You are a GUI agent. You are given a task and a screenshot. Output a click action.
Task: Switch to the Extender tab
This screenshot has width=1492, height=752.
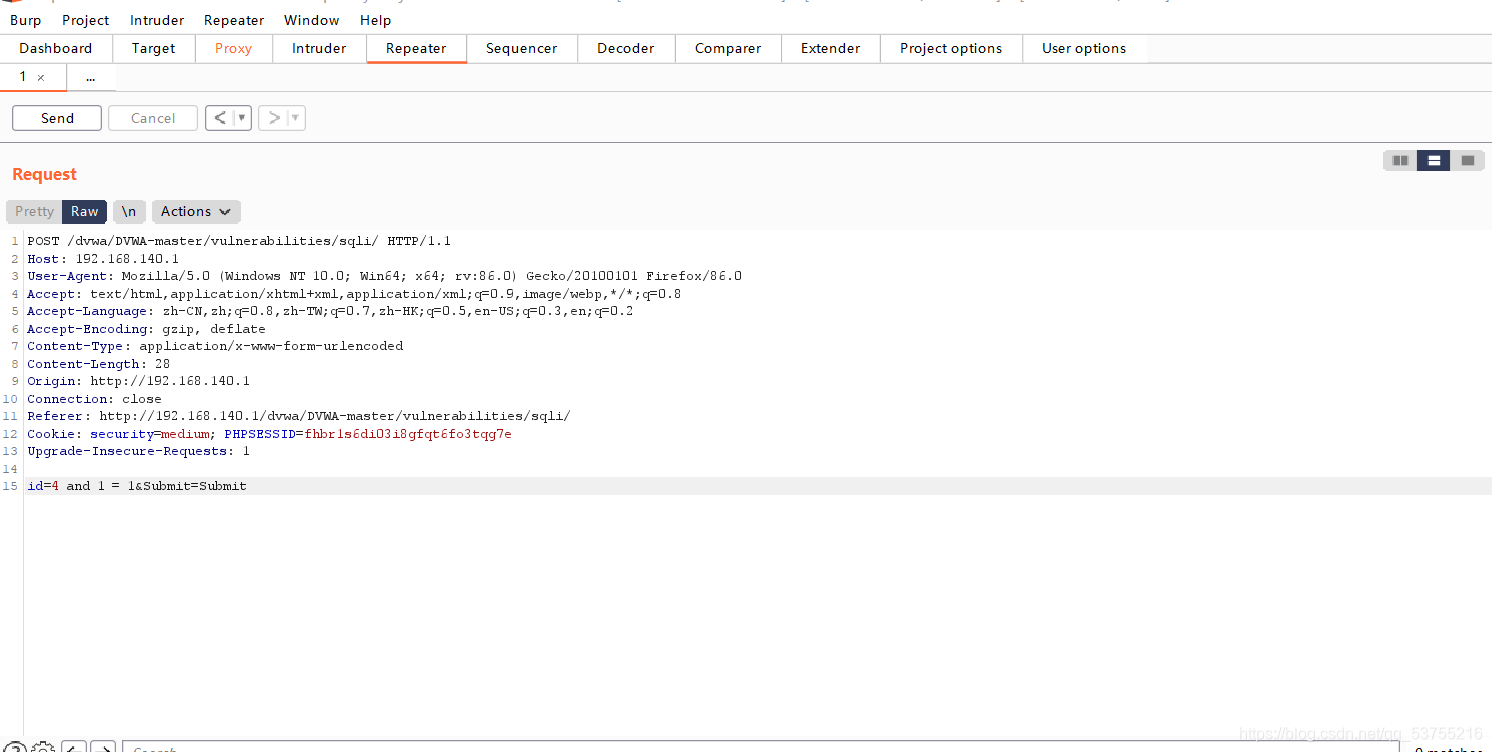(830, 48)
